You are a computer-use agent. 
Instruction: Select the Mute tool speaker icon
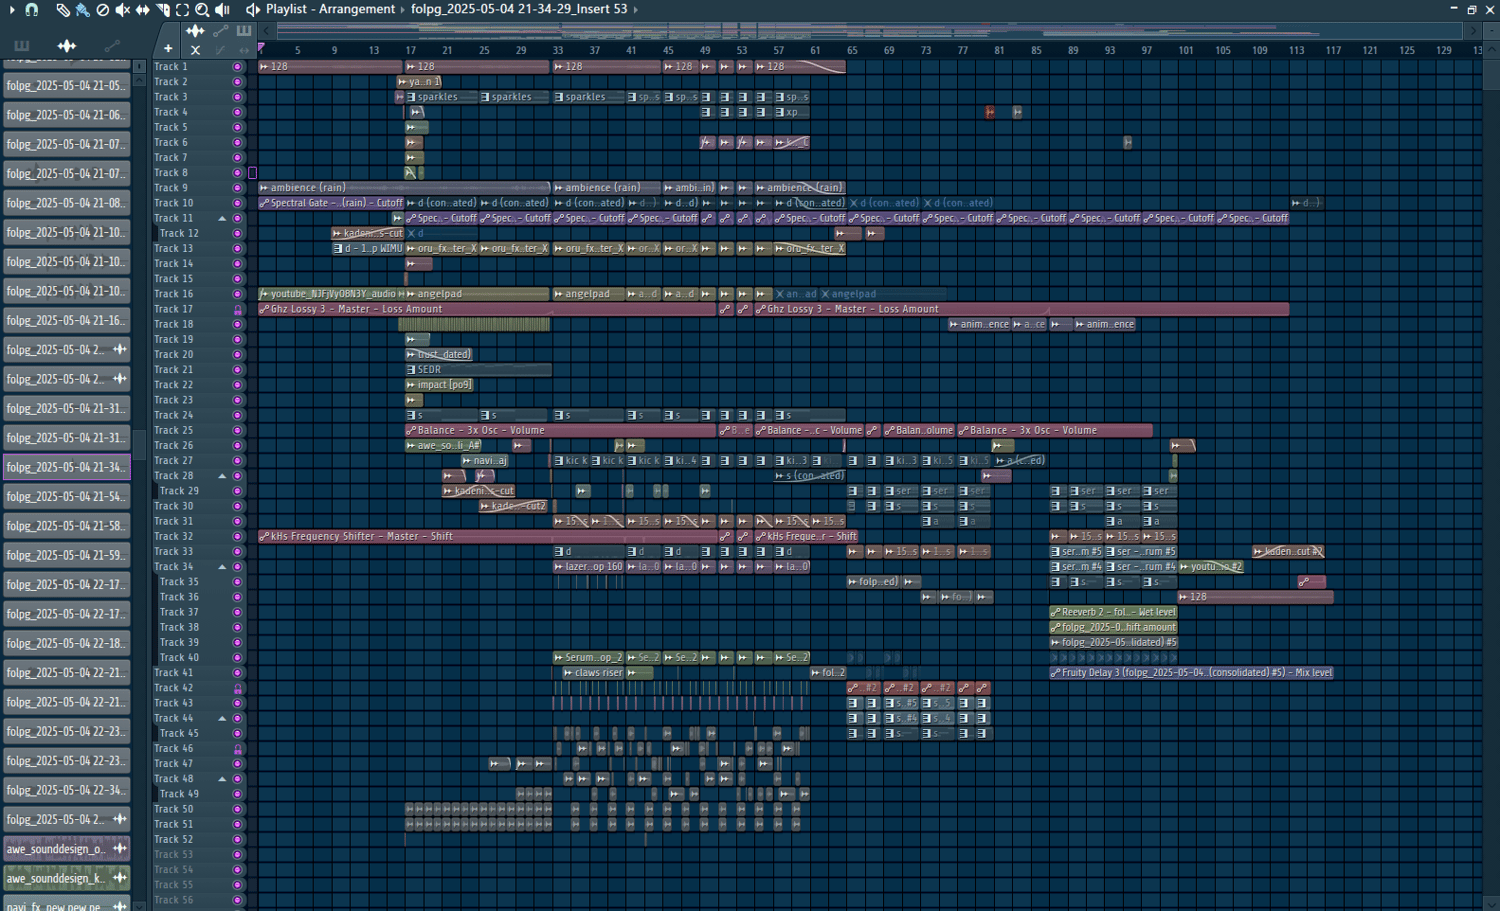pos(122,9)
